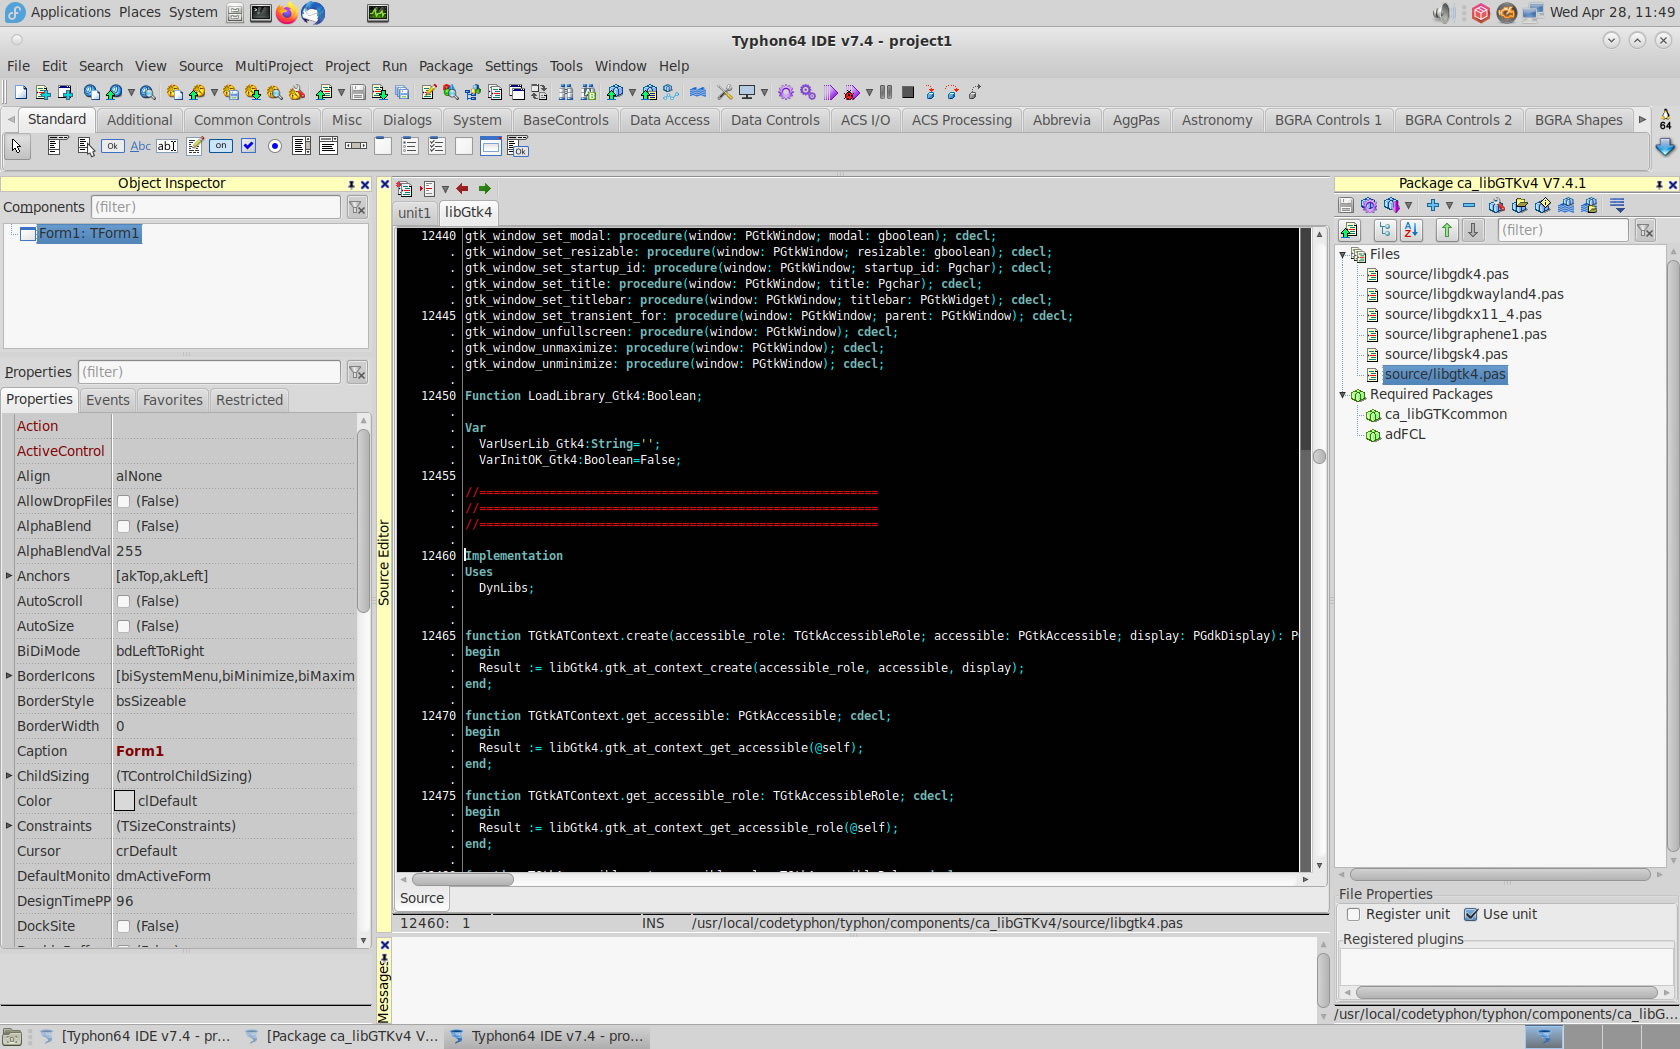Toggle AutoSize checkbox
Image resolution: width=1680 pixels, height=1049 pixels.
click(124, 626)
